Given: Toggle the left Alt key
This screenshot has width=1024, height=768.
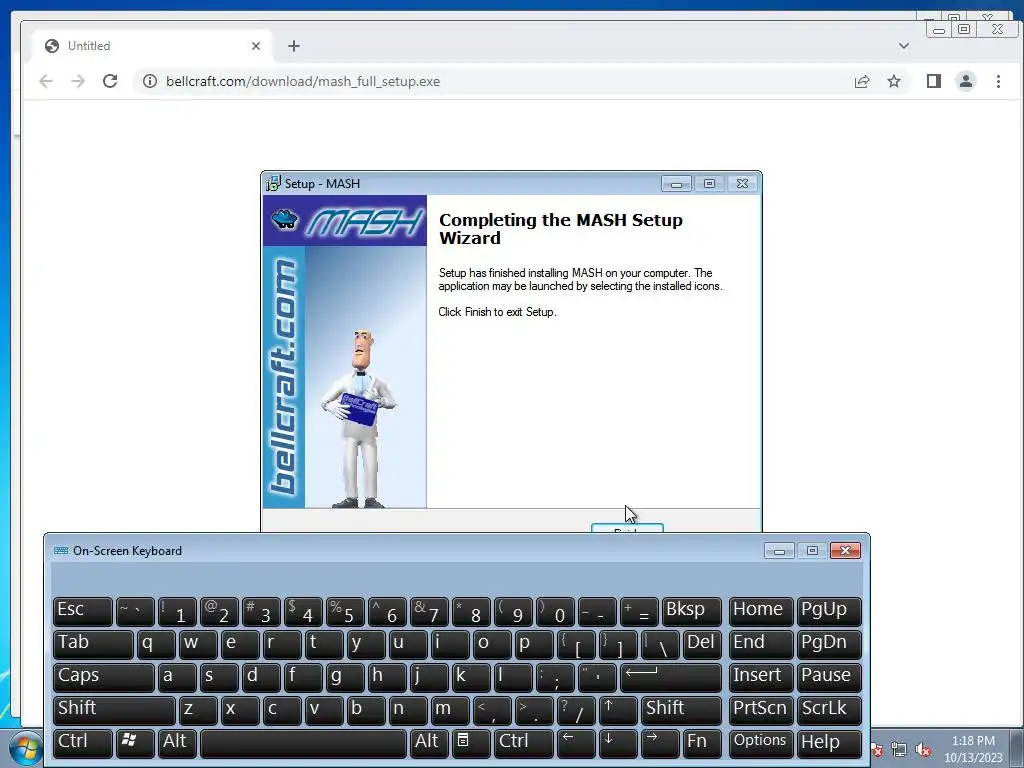Looking at the screenshot, I should pyautogui.click(x=176, y=743).
